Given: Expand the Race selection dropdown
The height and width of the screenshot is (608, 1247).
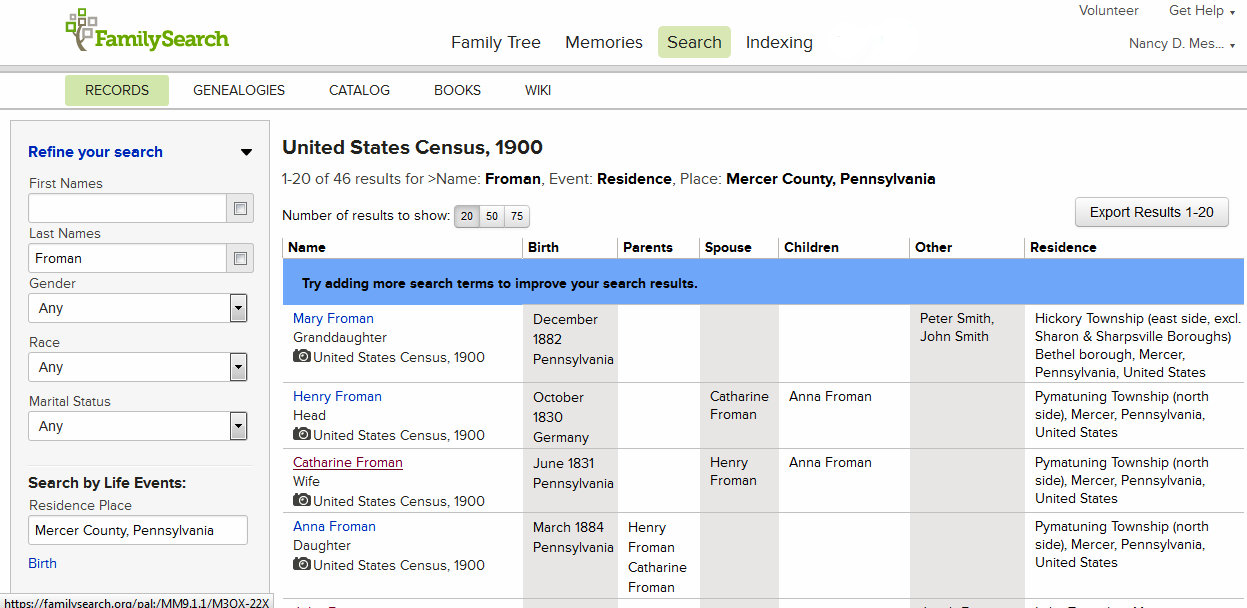Looking at the screenshot, I should [x=237, y=367].
